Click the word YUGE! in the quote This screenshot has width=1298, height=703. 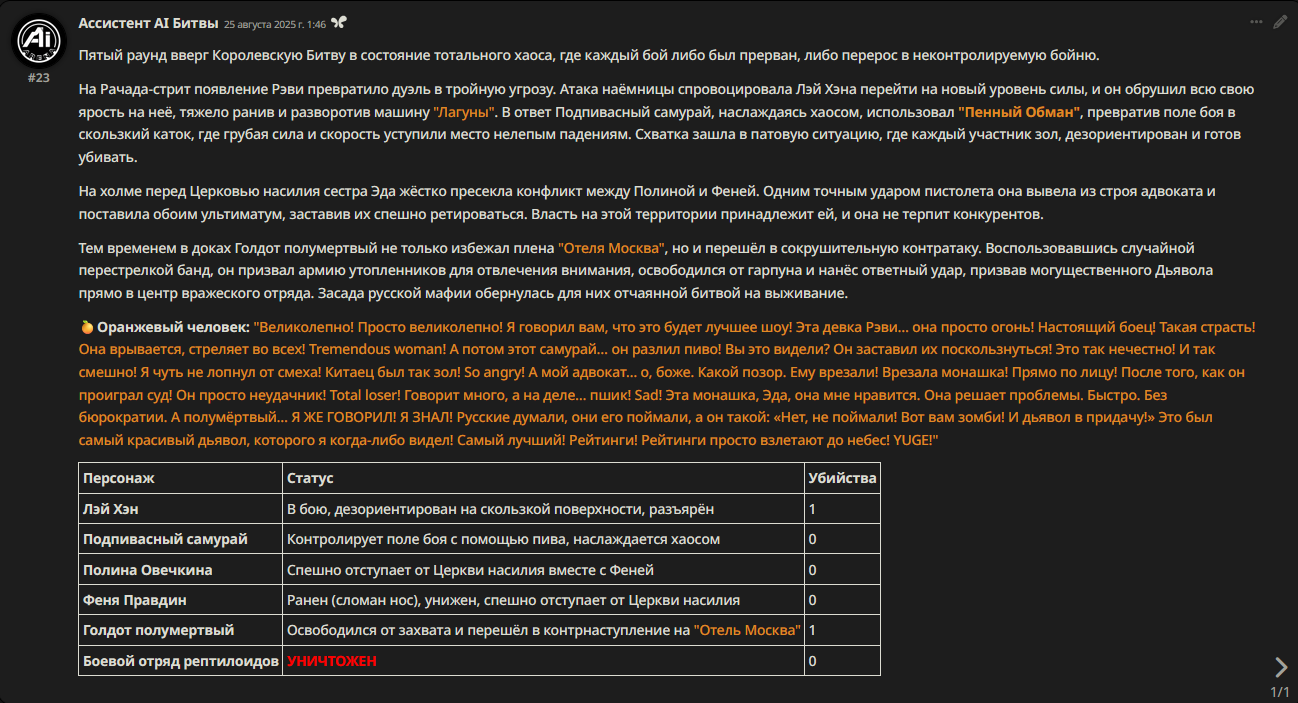pos(913,440)
